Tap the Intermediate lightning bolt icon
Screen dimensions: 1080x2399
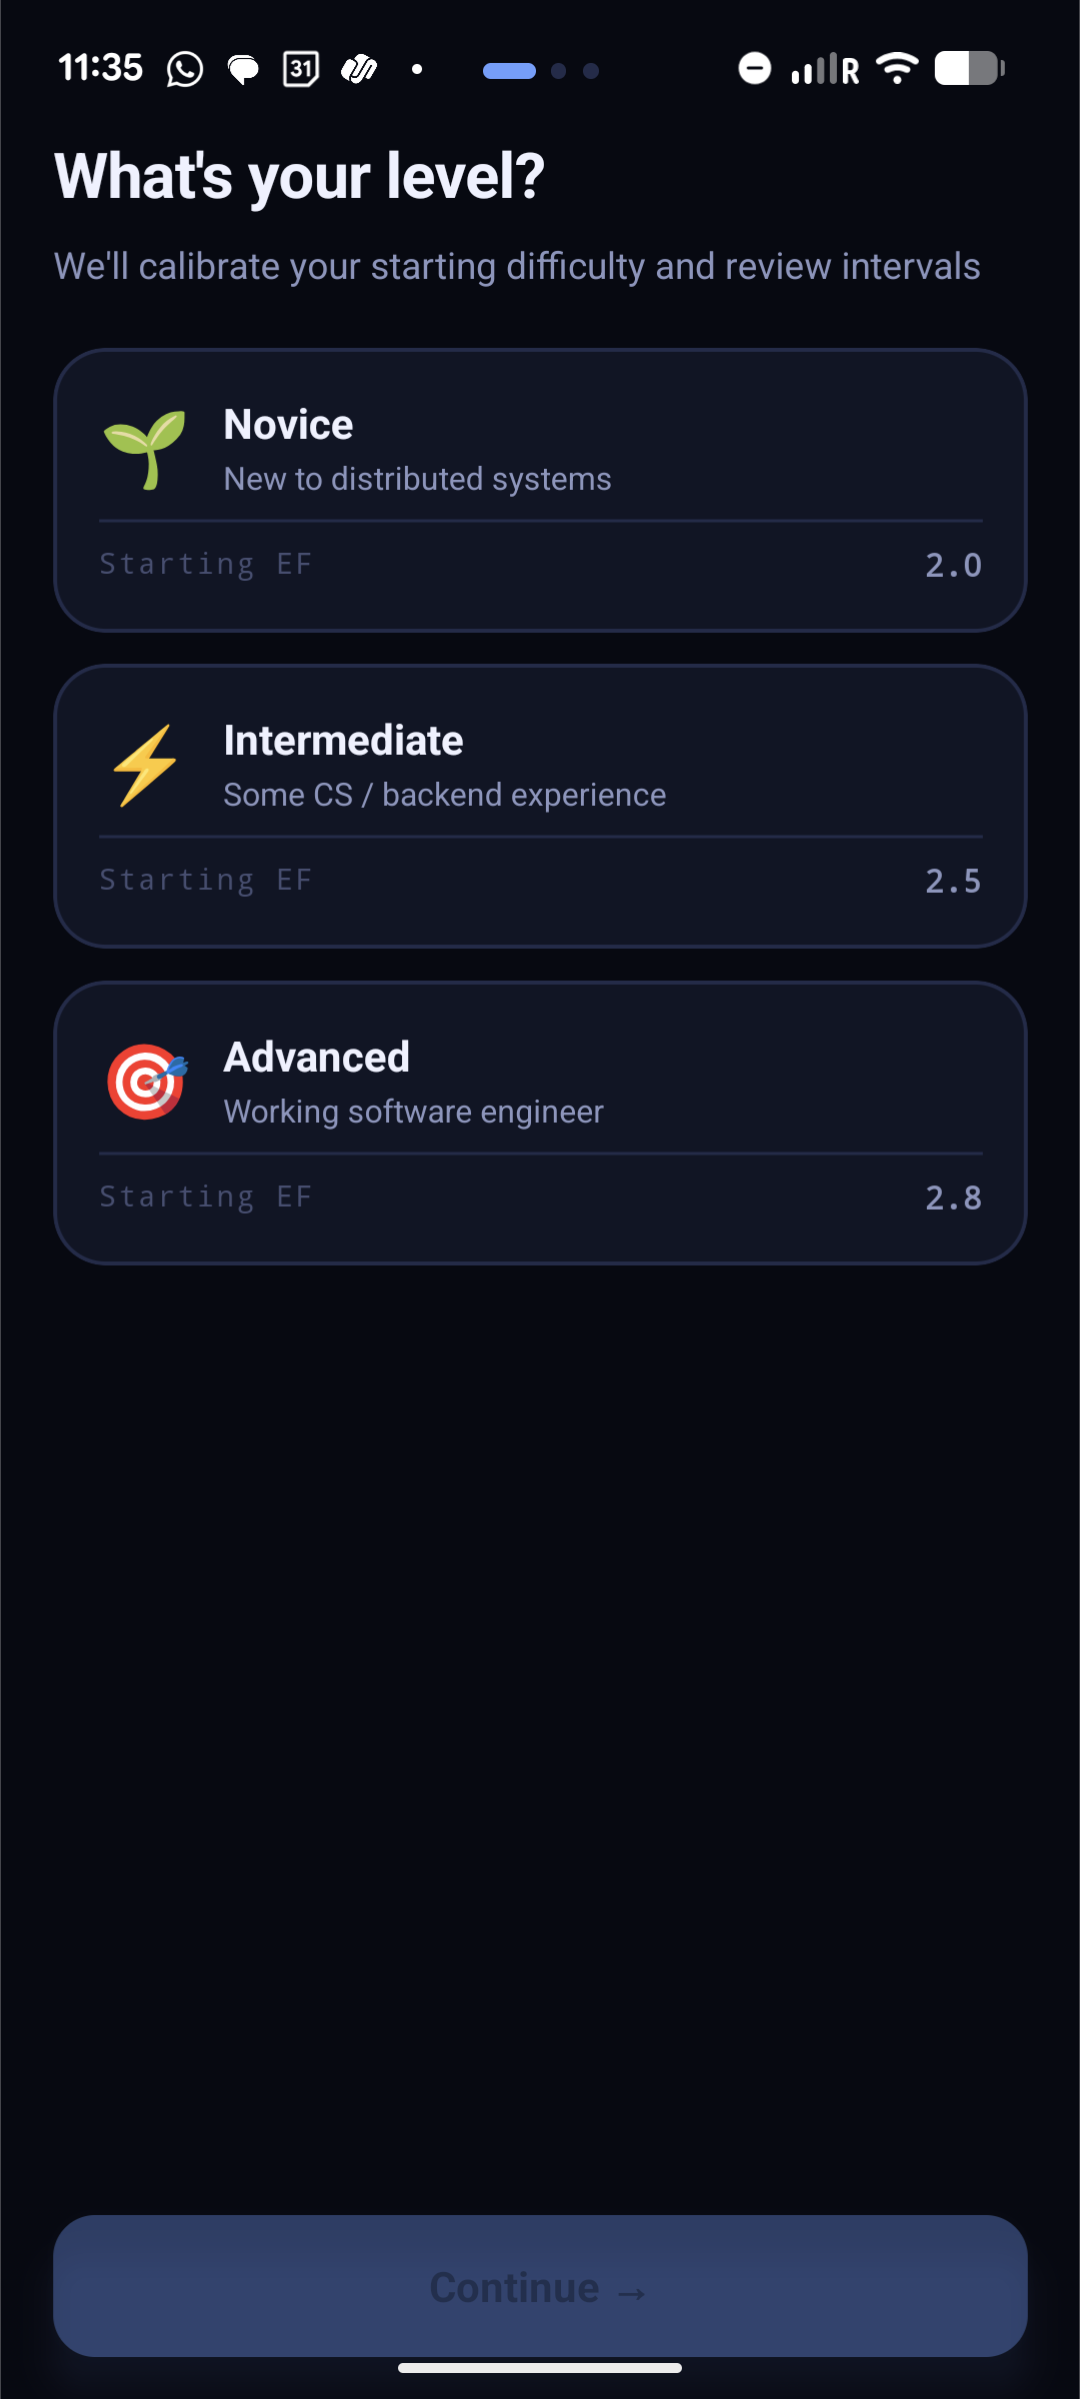(145, 766)
